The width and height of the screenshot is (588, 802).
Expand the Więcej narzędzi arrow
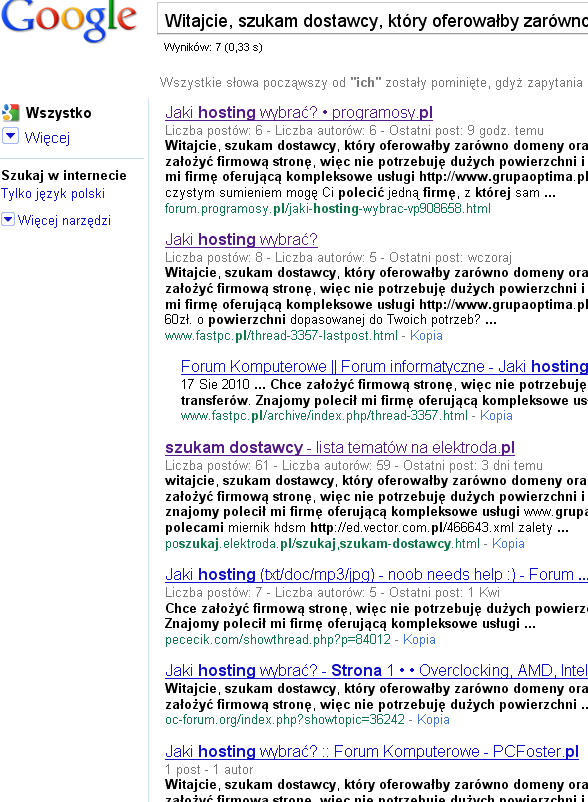tap(8, 219)
